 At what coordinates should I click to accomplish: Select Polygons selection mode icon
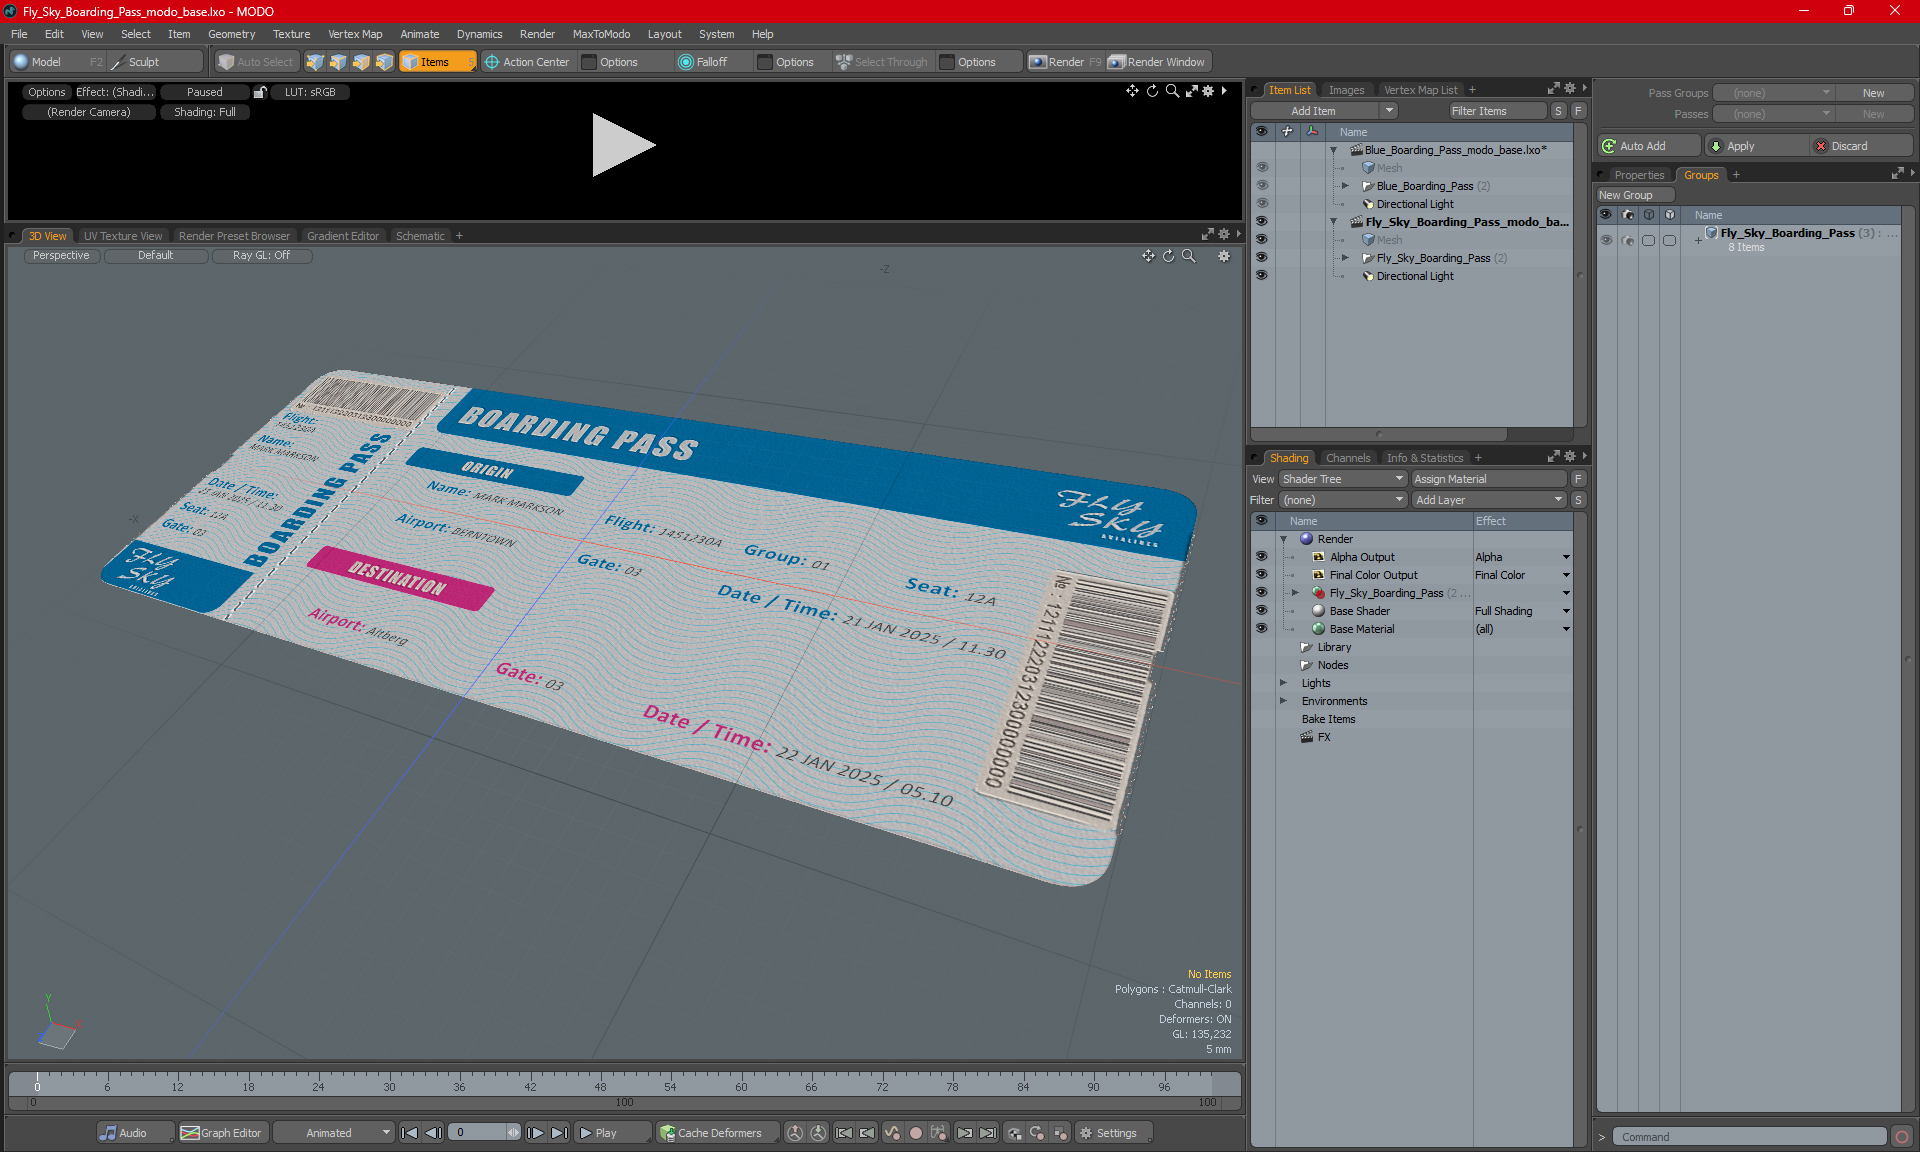[x=361, y=62]
